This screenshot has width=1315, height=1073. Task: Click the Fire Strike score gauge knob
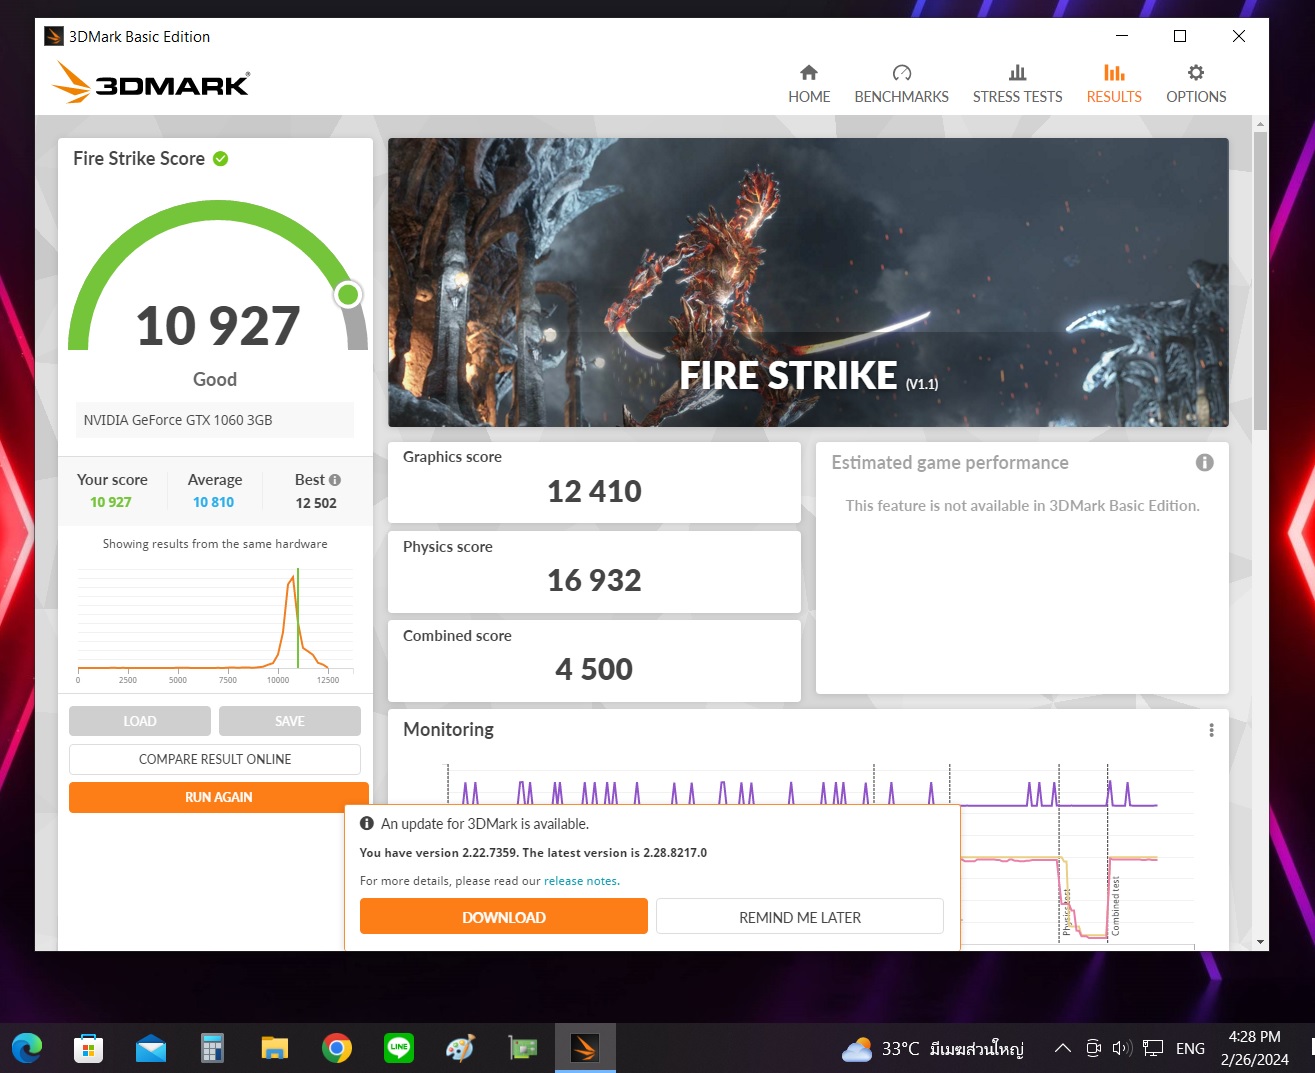point(348,294)
